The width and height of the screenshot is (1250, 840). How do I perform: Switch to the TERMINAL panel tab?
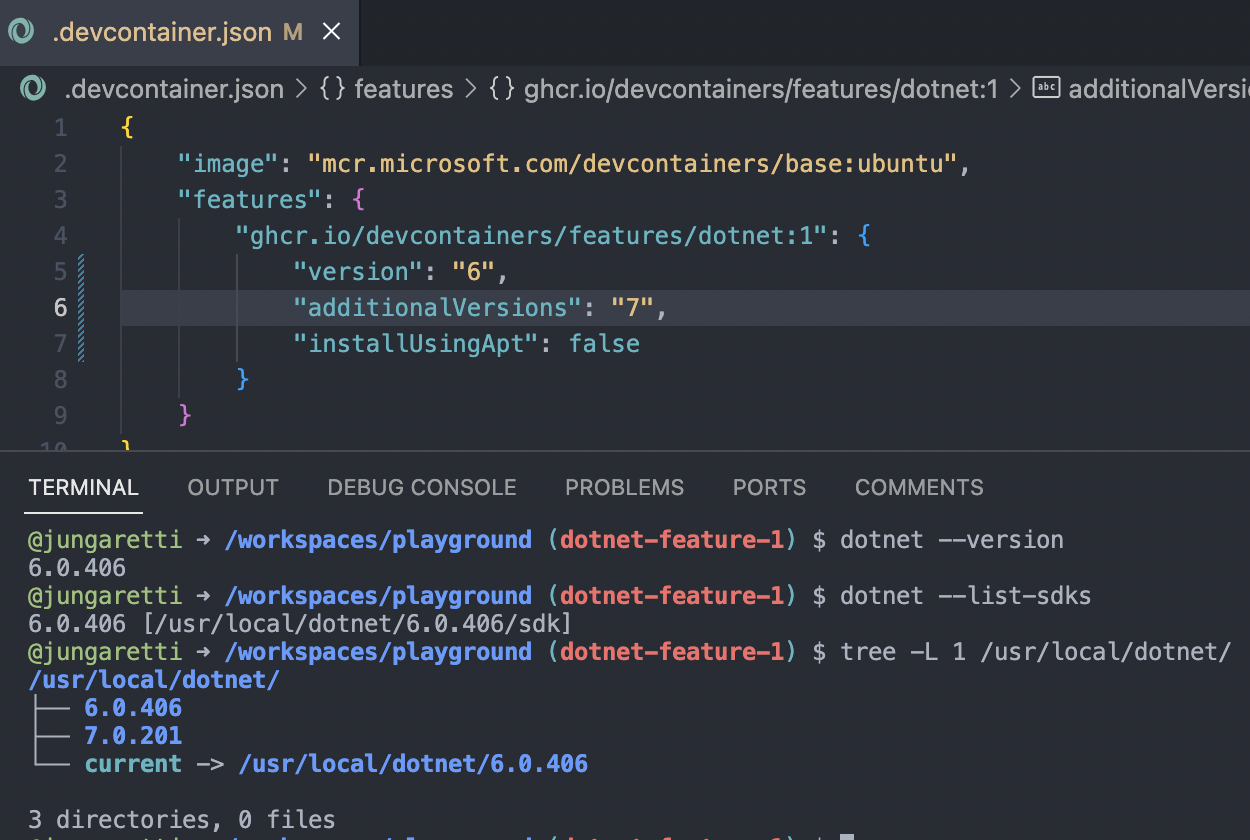84,488
